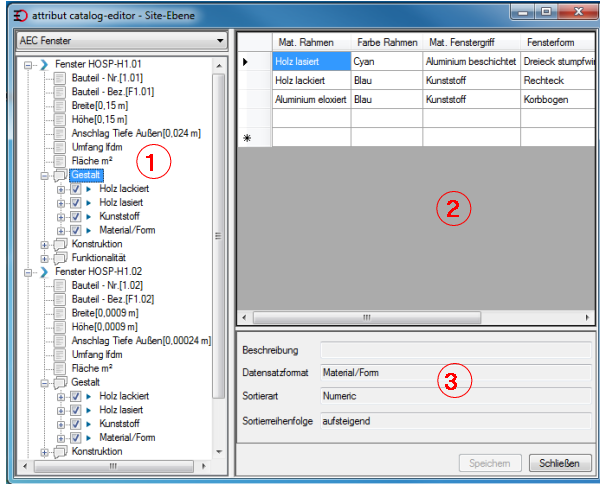Click document icon beside Anschlag Tiefe Außen[0,024 m]
Image resolution: width=600 pixels, height=484 pixels.
coord(60,134)
